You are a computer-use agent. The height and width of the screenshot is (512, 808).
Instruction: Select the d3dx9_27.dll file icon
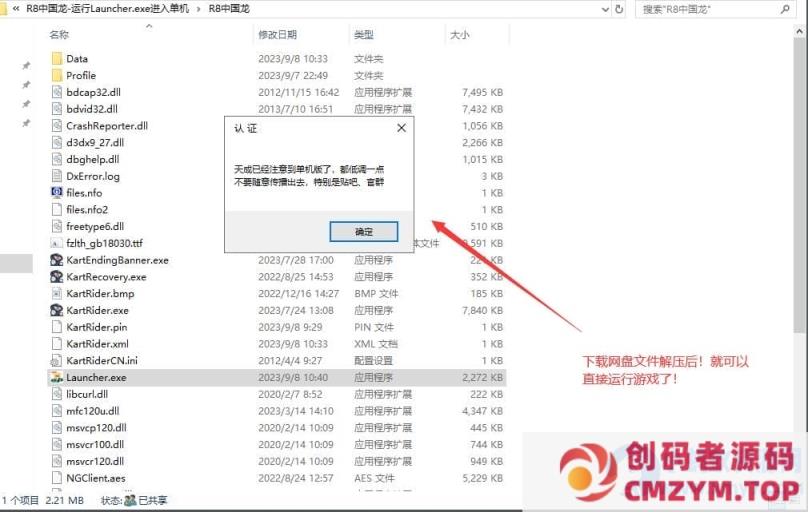click(x=57, y=143)
